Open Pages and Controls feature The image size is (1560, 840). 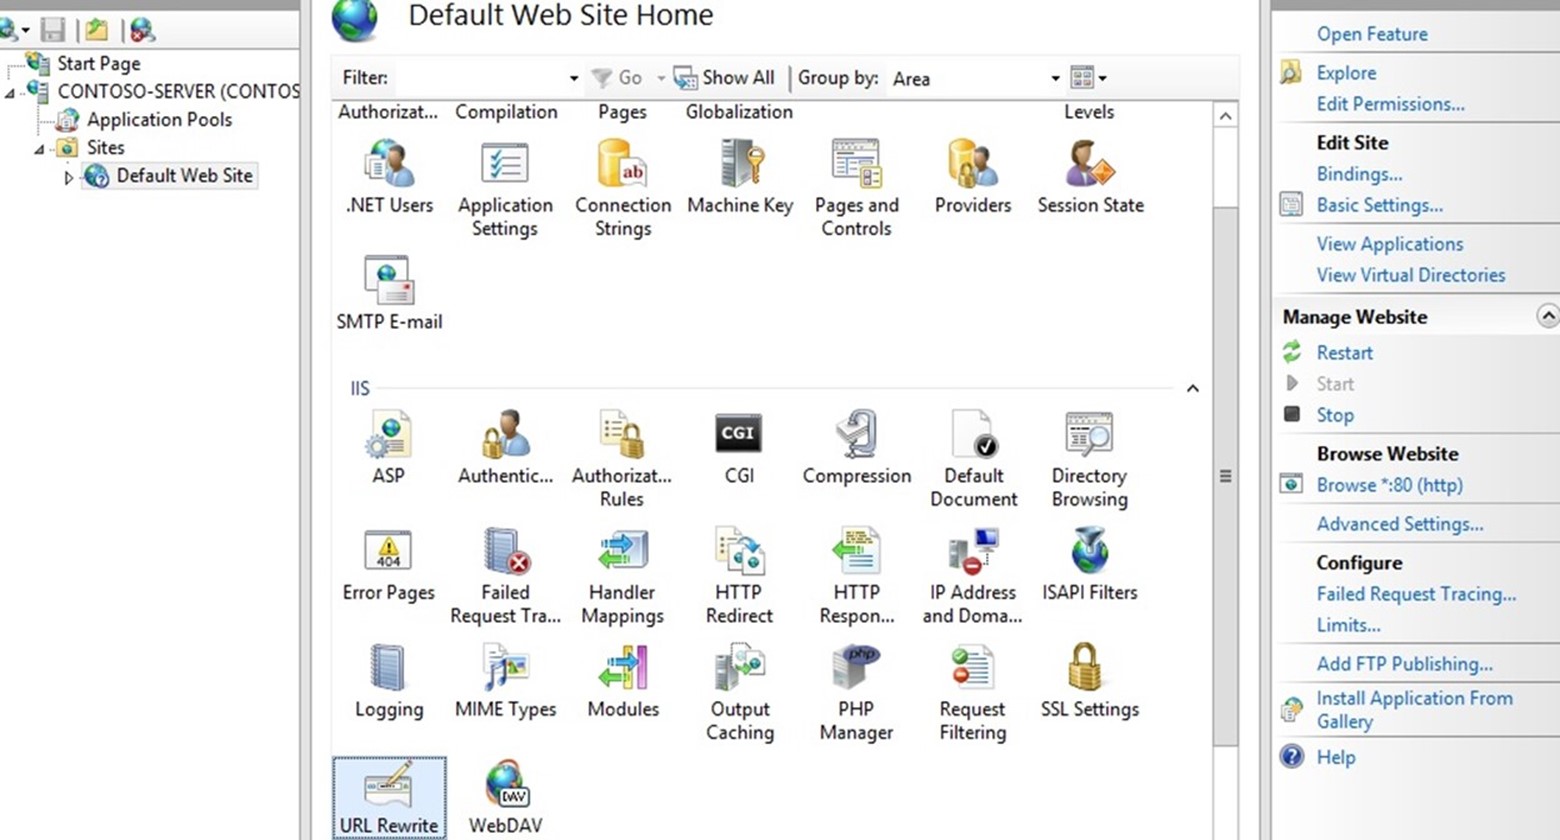[856, 190]
